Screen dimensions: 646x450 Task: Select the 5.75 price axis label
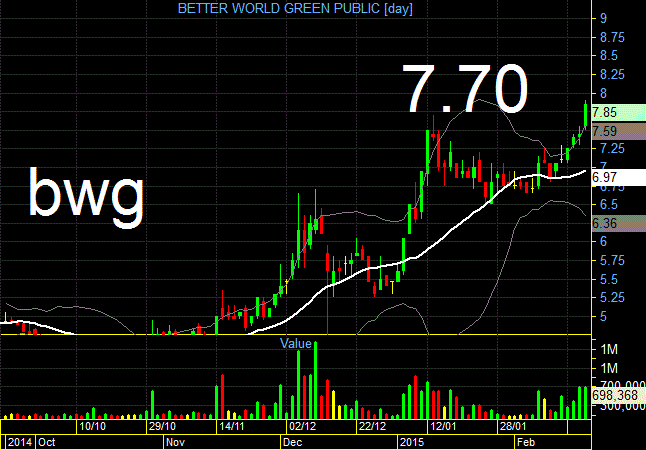(612, 260)
